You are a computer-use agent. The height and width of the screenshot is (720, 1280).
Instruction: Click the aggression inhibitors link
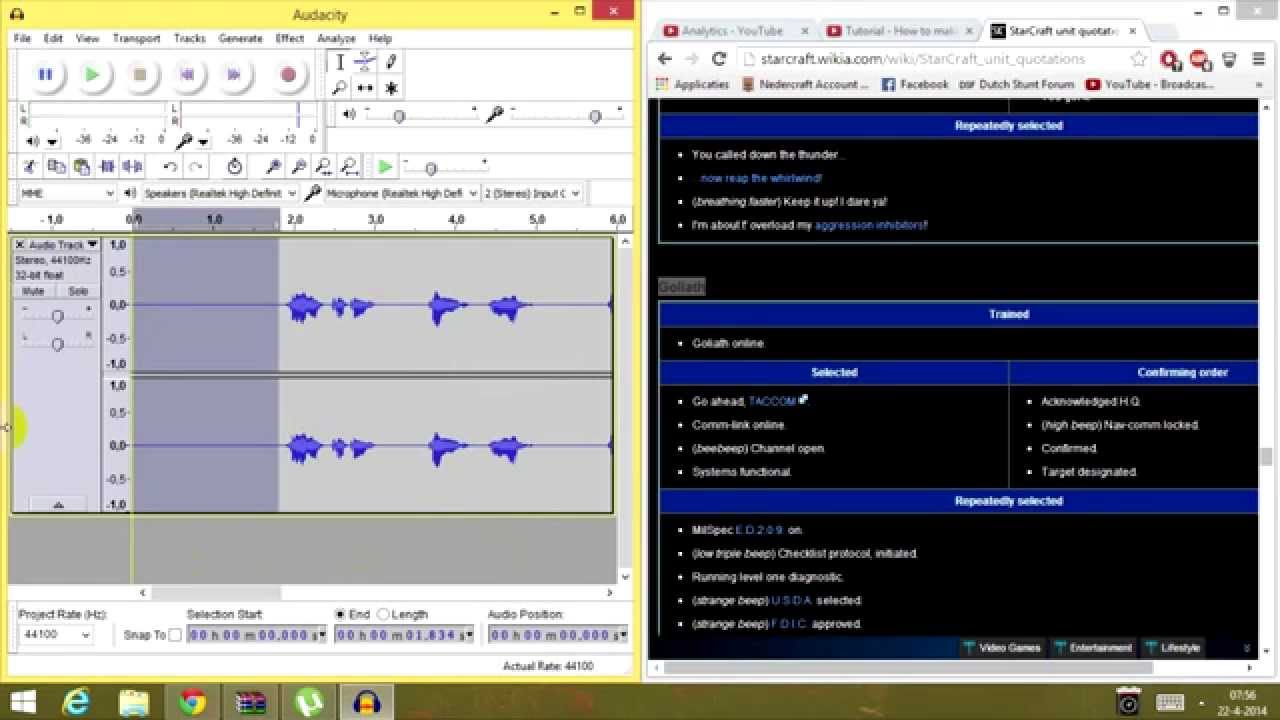(871, 225)
